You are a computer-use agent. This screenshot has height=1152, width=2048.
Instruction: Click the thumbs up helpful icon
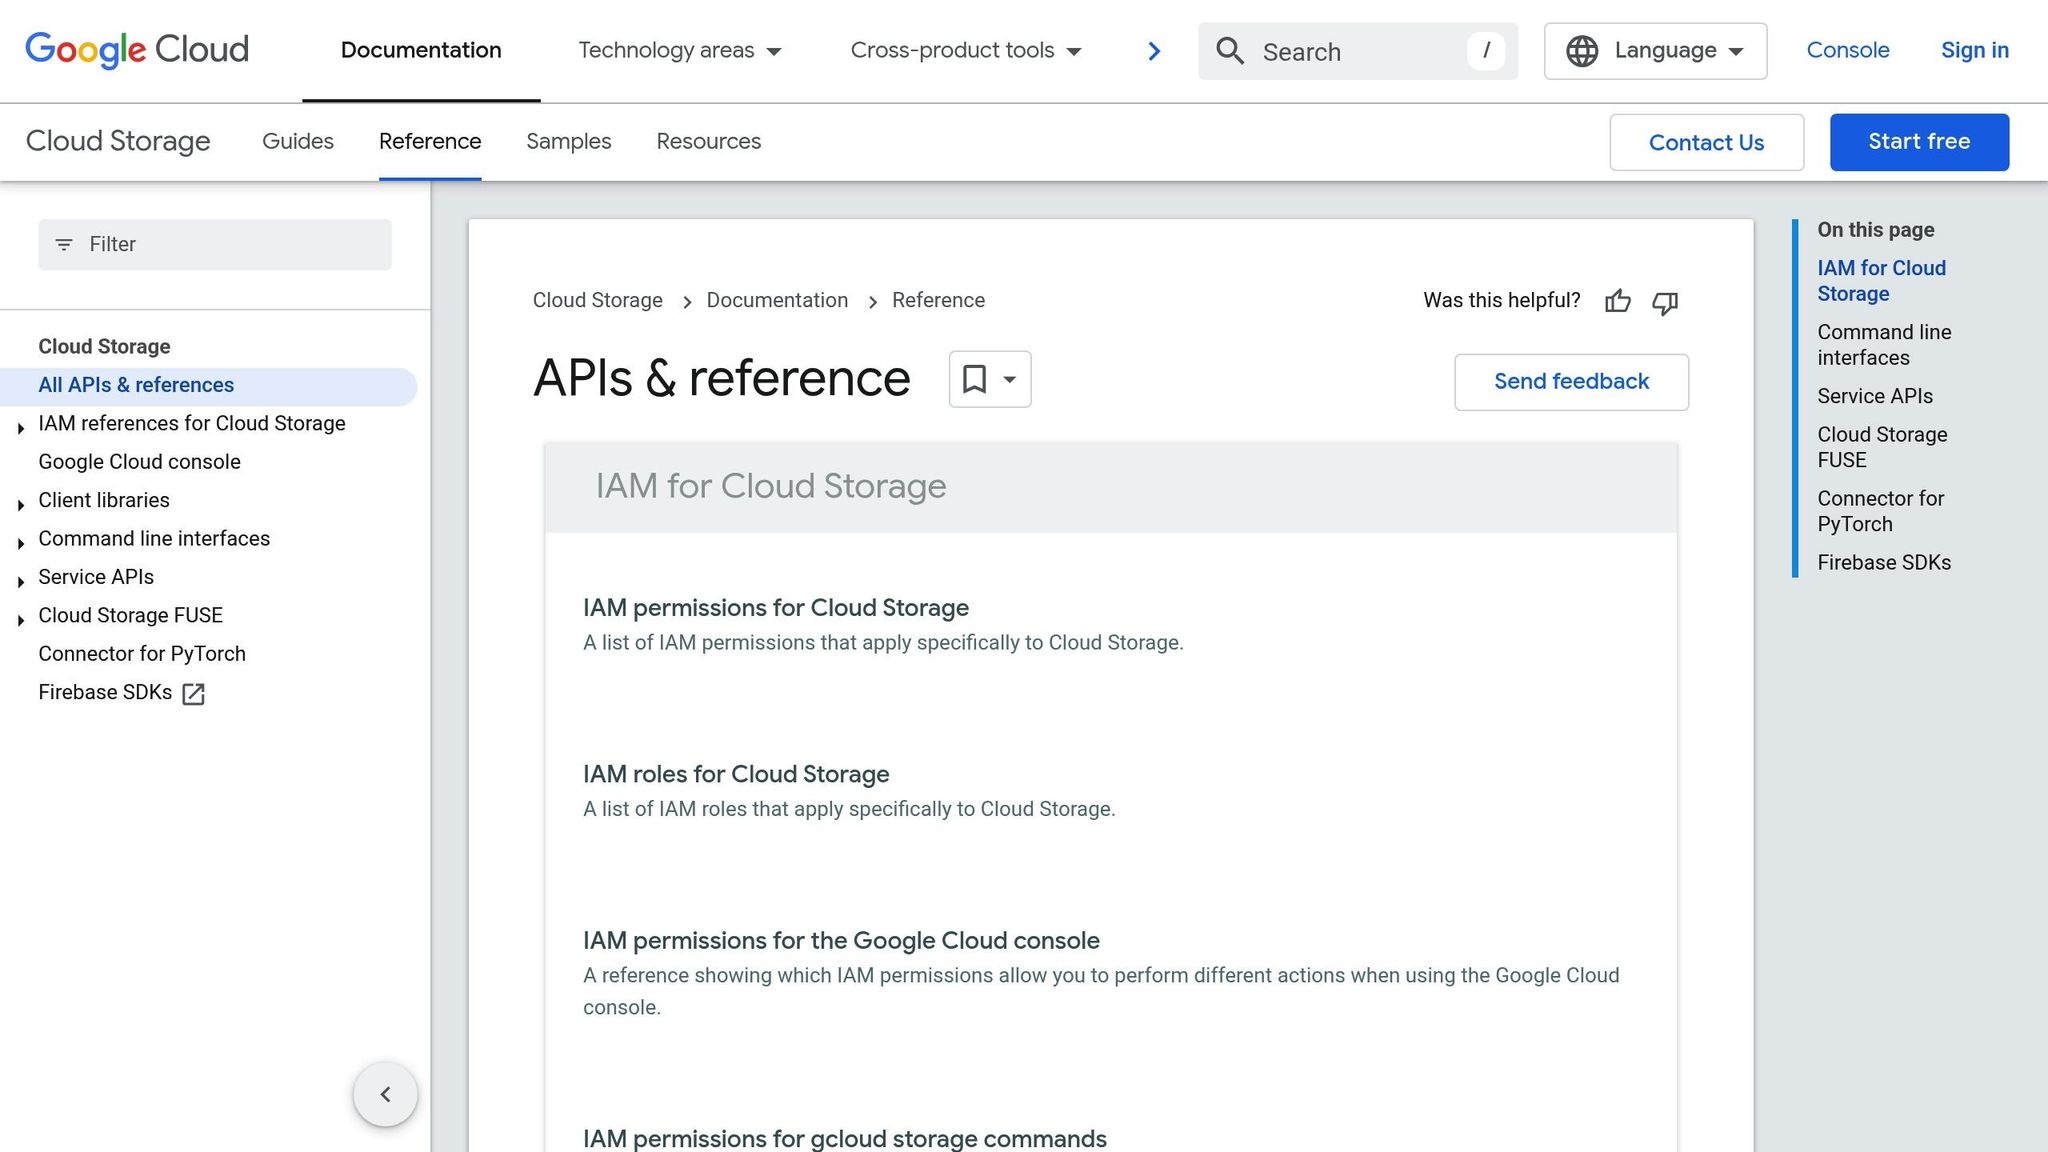(x=1617, y=301)
